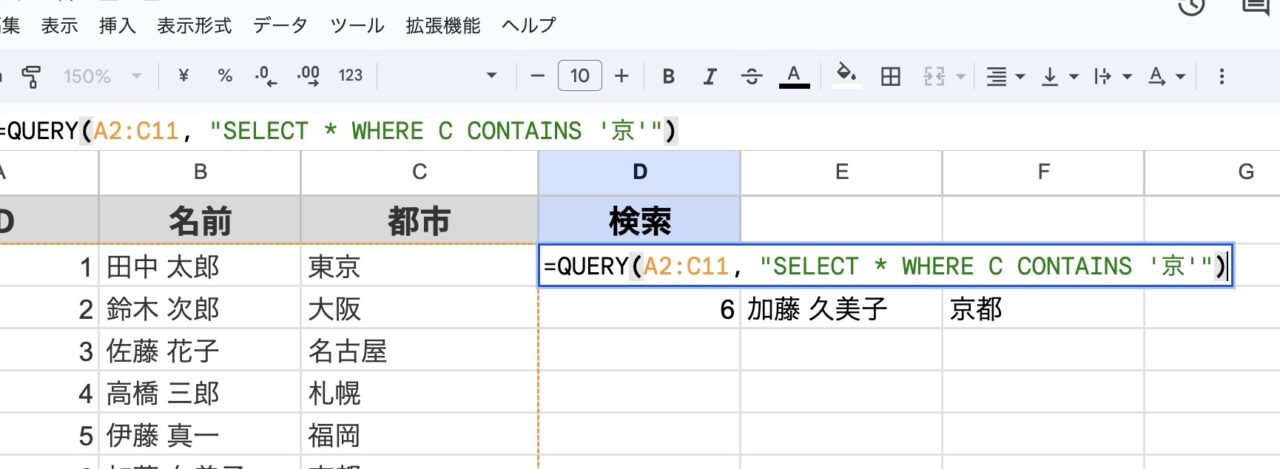Increase decimal places
1280x469 pixels.
click(x=308, y=76)
